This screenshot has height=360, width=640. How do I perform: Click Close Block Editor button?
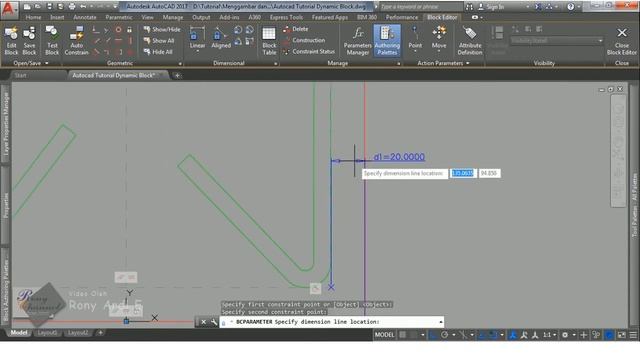click(x=622, y=40)
